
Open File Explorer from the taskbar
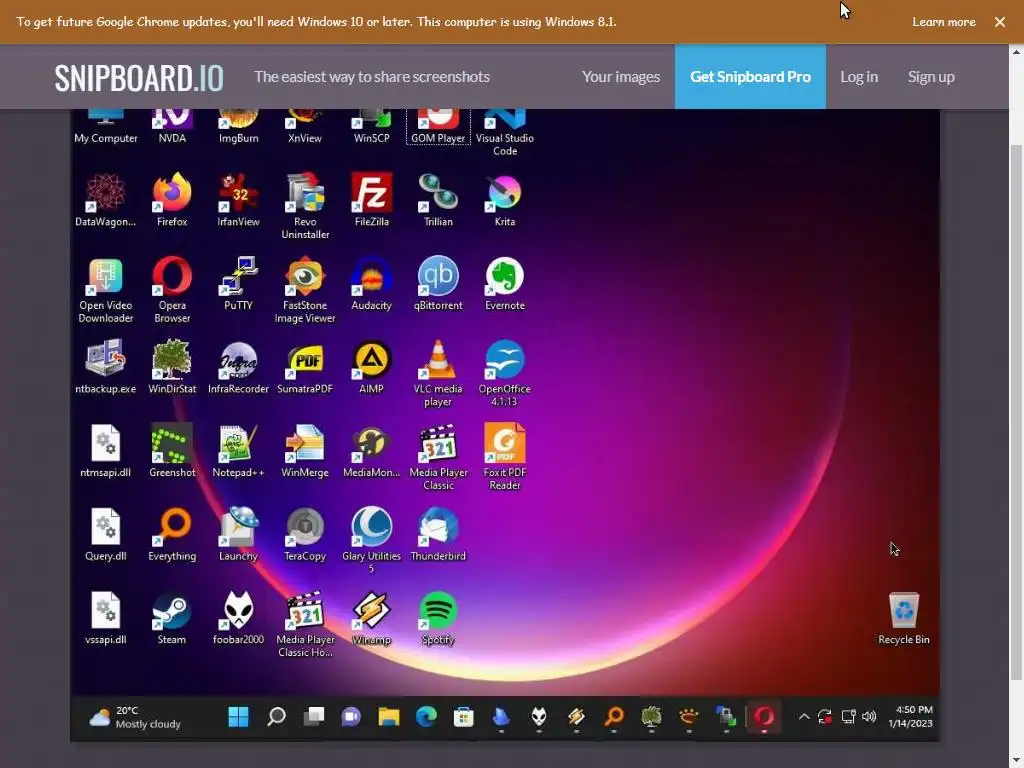coord(389,716)
